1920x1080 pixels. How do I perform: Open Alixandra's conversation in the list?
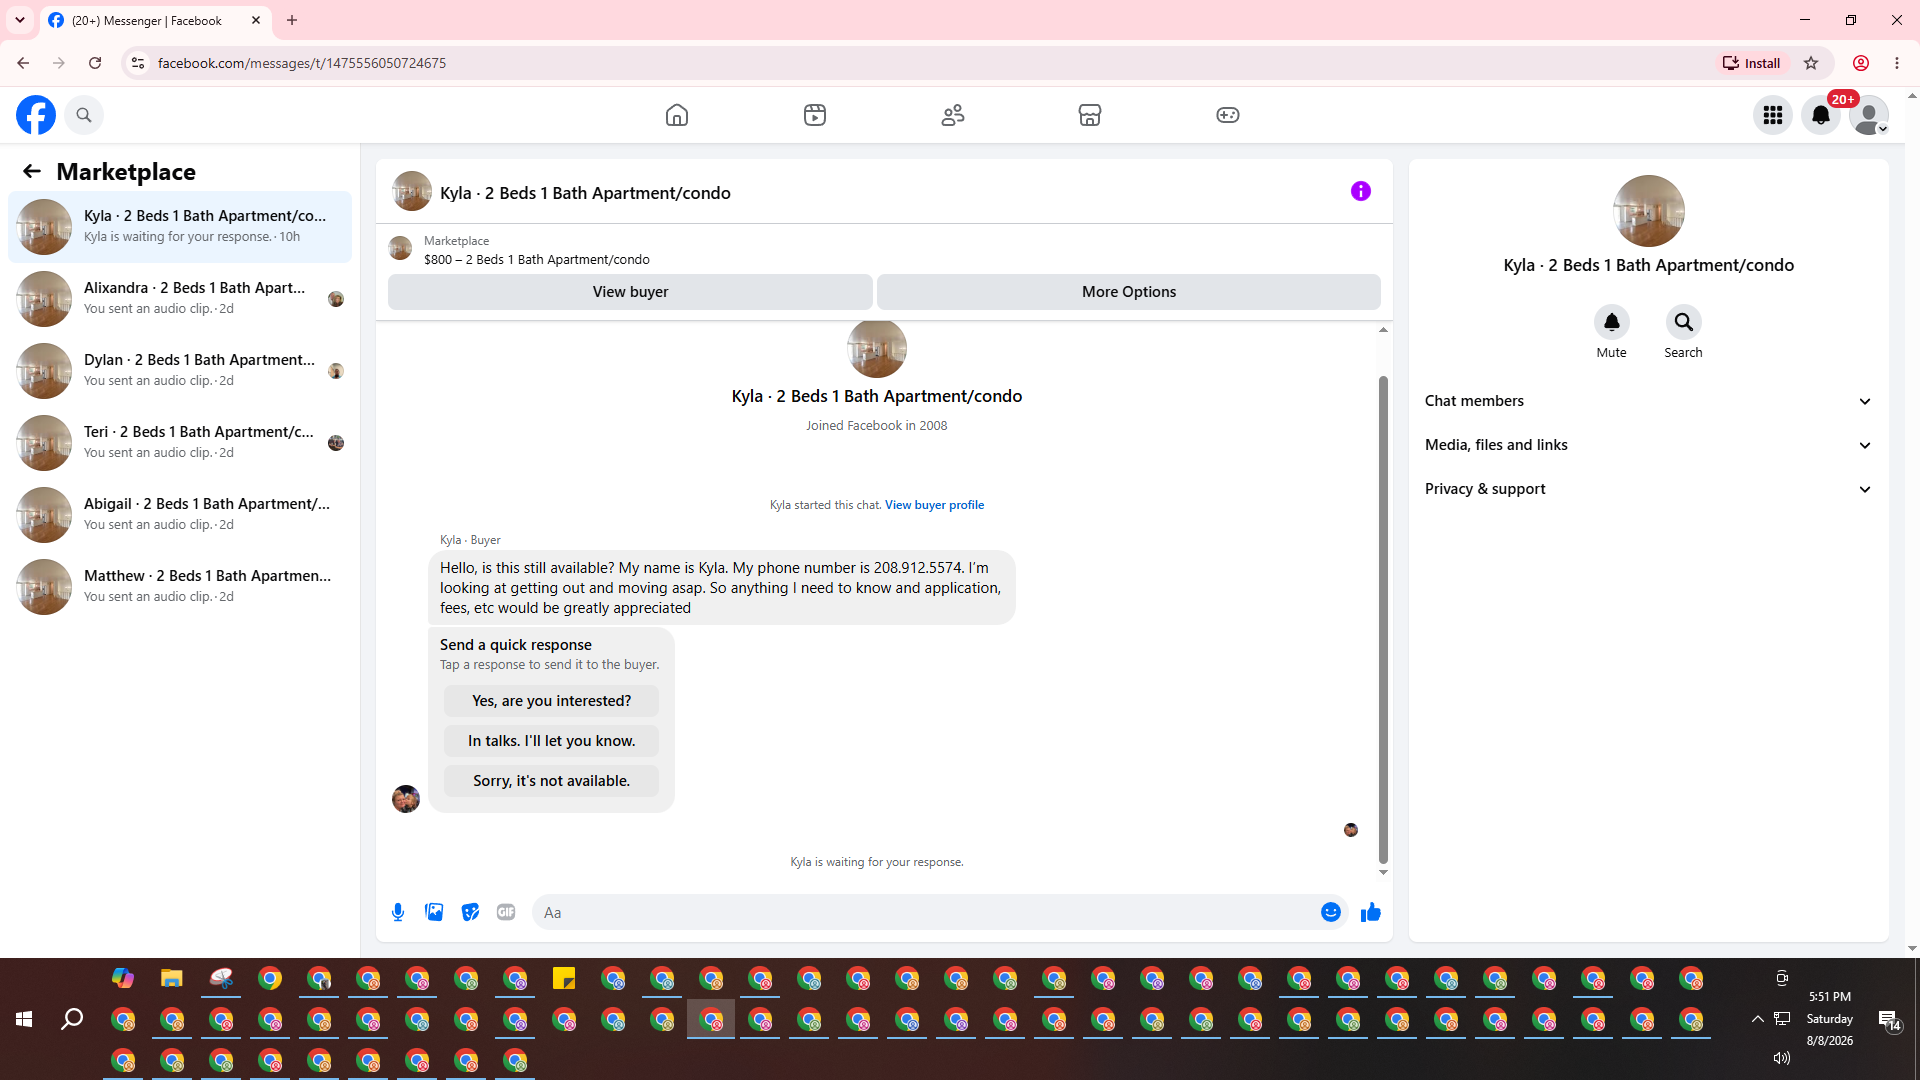click(180, 299)
